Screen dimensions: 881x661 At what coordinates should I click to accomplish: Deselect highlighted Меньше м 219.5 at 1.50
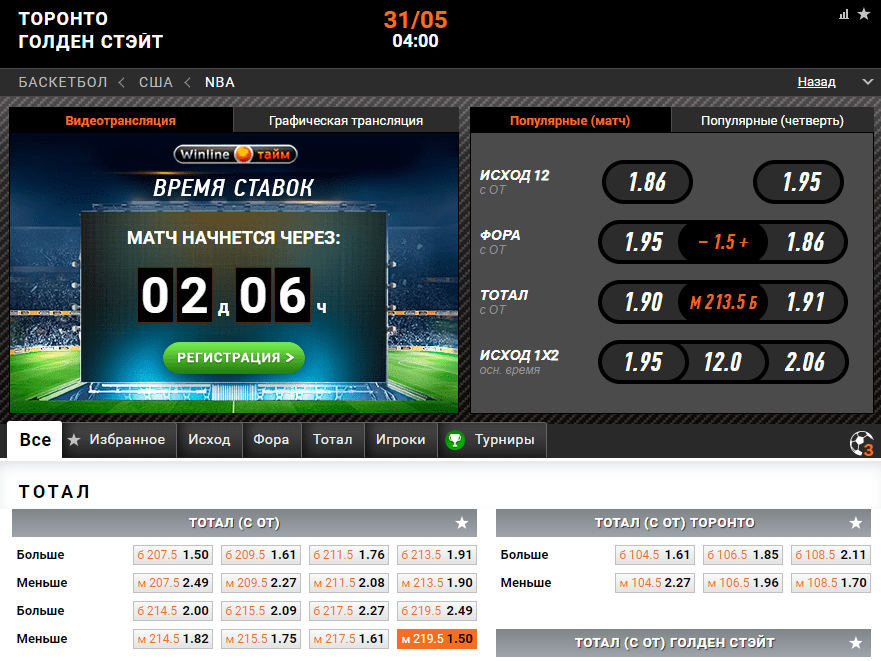437,639
